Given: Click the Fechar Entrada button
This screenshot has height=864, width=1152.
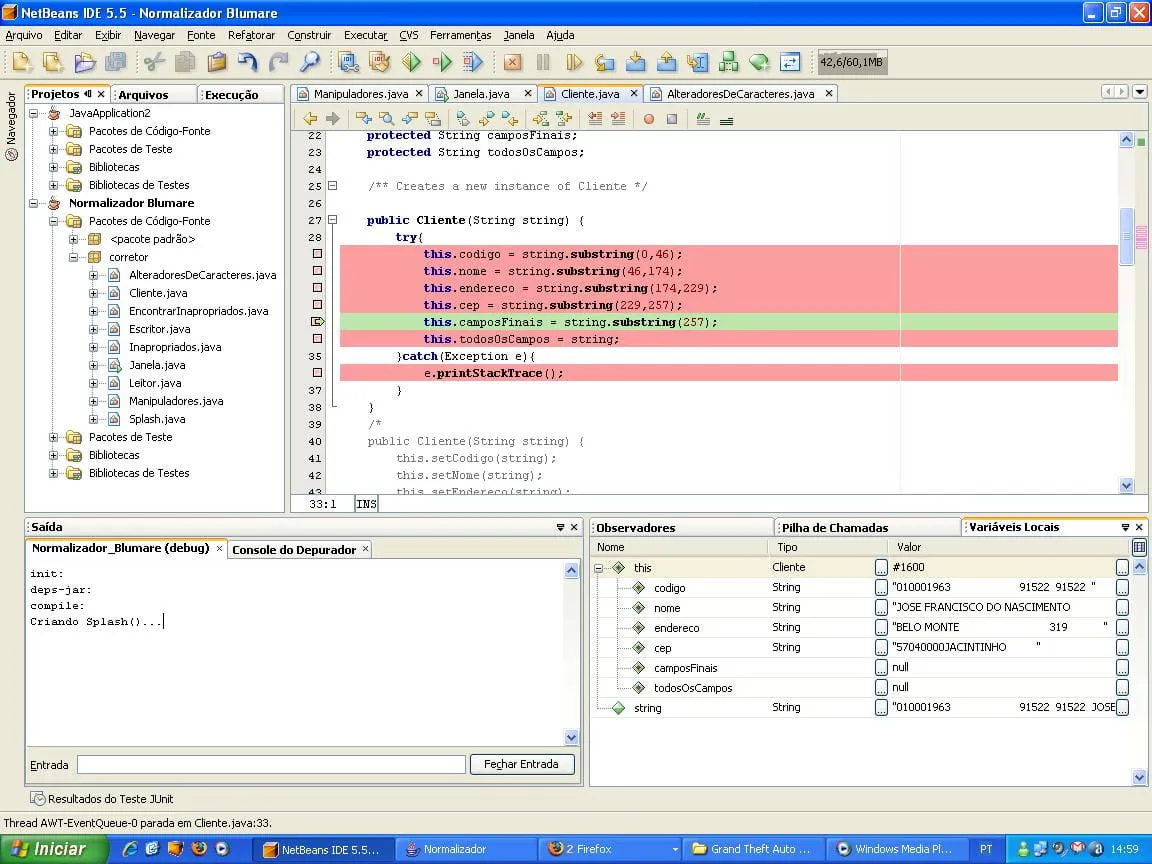Looking at the screenshot, I should pyautogui.click(x=521, y=764).
